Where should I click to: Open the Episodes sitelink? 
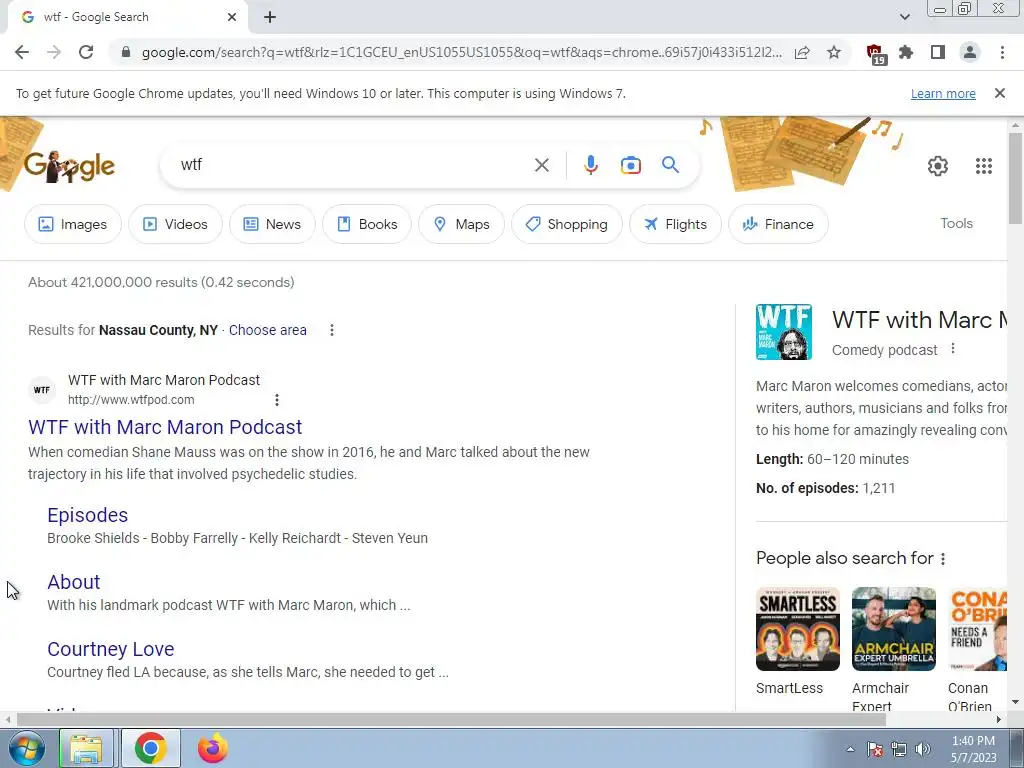(x=88, y=515)
